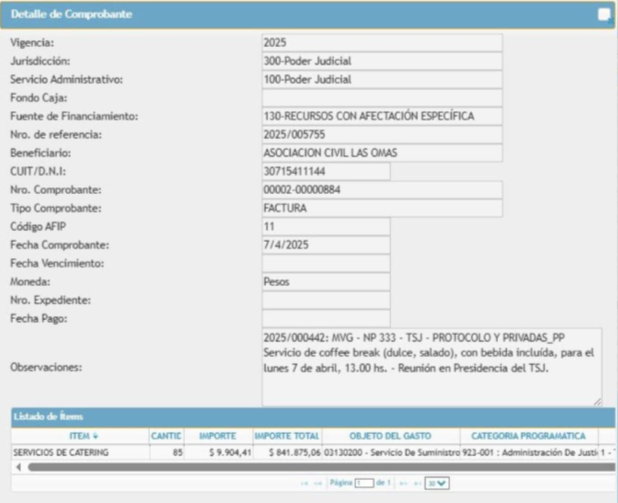Click the resize handle of Observaciones box
618x503 pixels.
coord(598,402)
